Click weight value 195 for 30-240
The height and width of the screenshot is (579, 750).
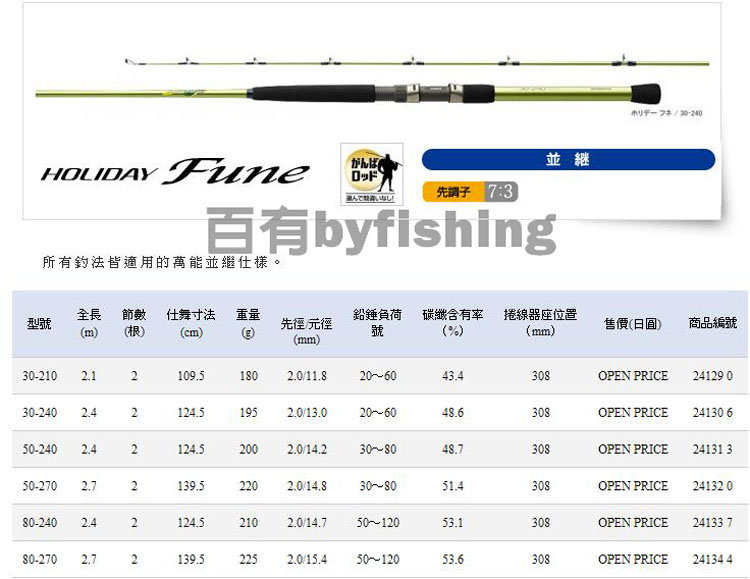point(248,412)
